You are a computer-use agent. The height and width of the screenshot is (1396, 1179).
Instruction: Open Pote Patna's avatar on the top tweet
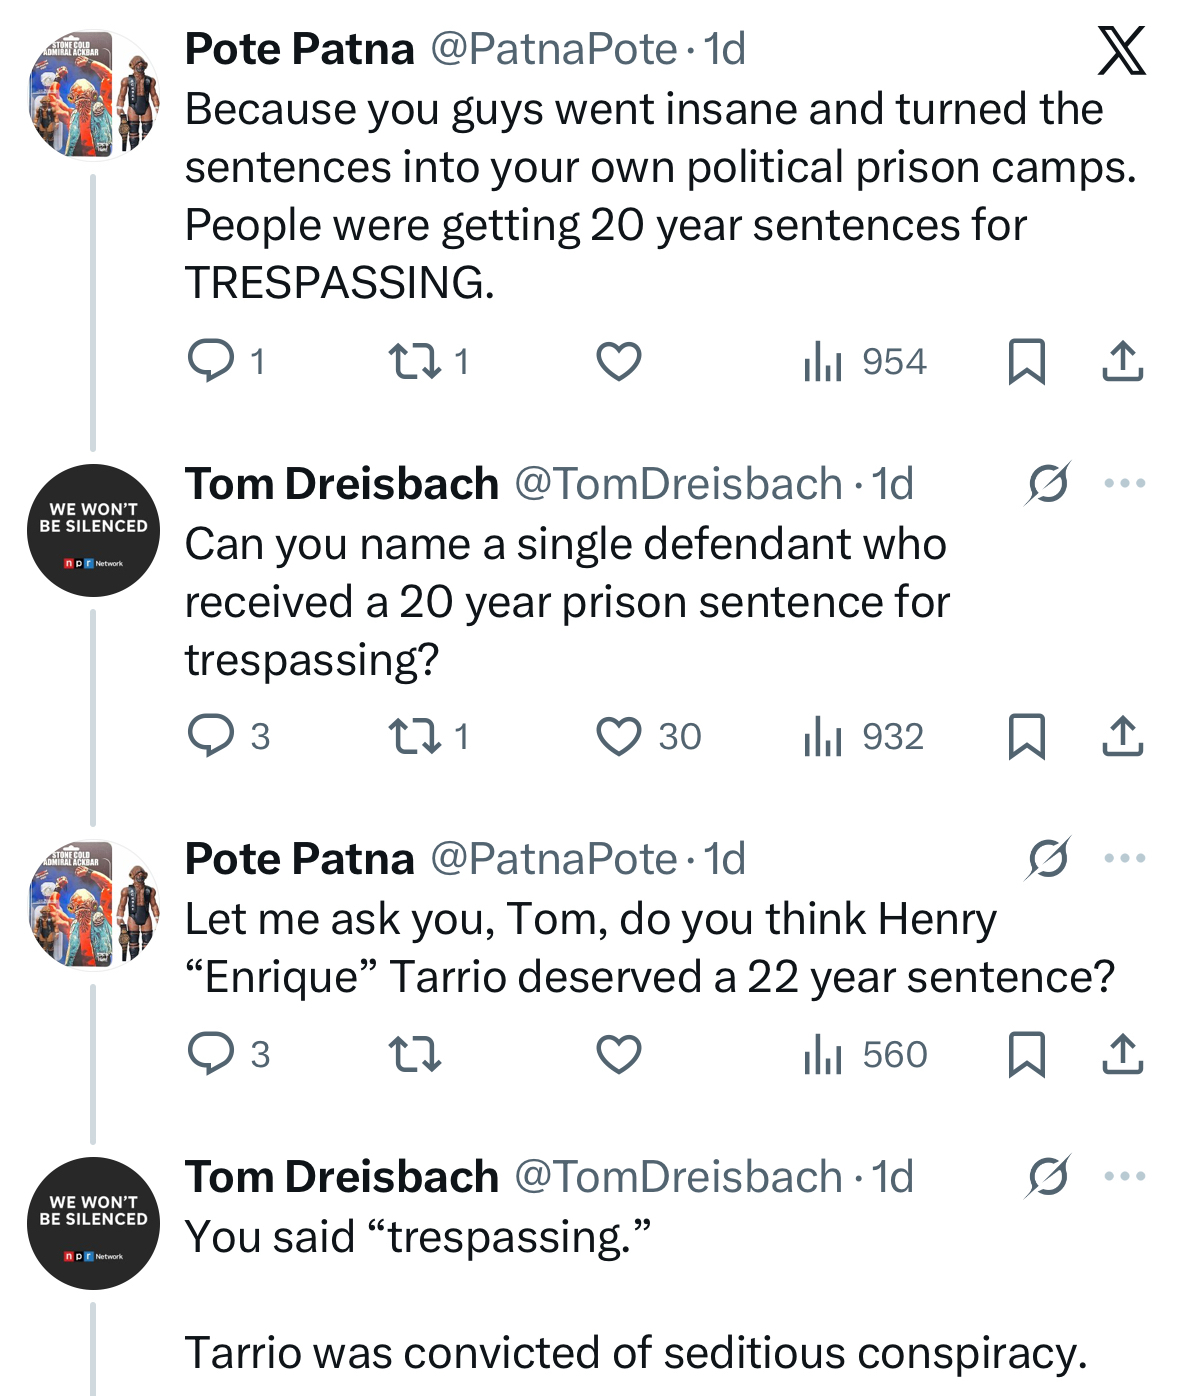93,96
